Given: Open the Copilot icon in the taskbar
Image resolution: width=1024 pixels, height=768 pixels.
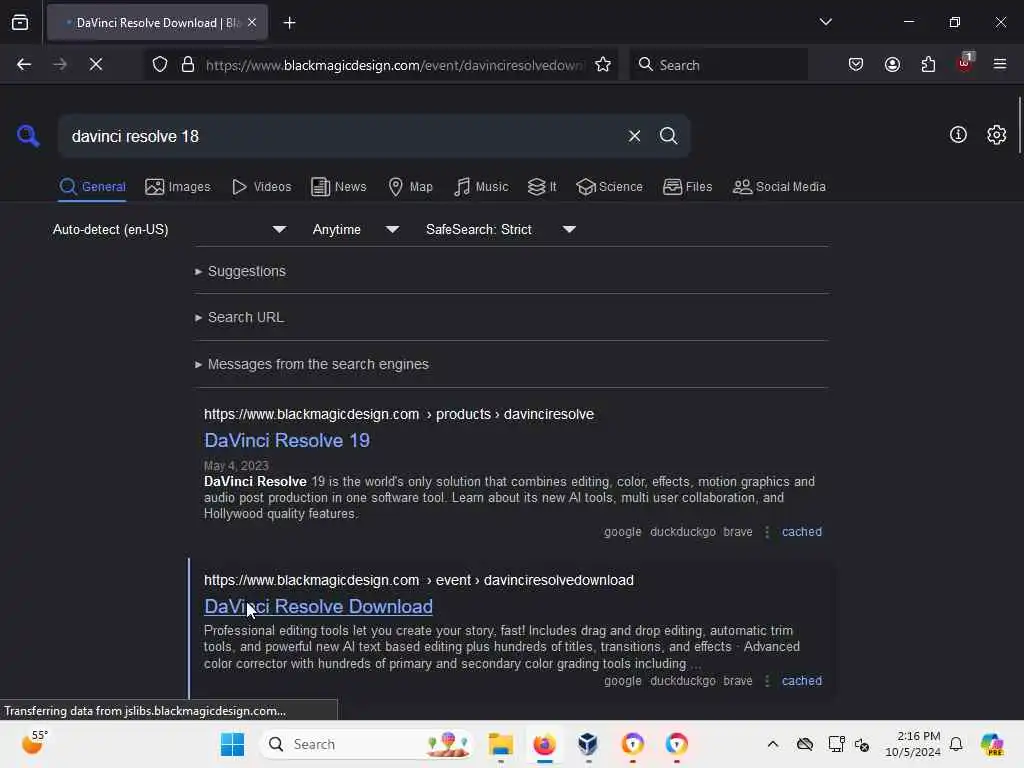Looking at the screenshot, I should (x=991, y=744).
